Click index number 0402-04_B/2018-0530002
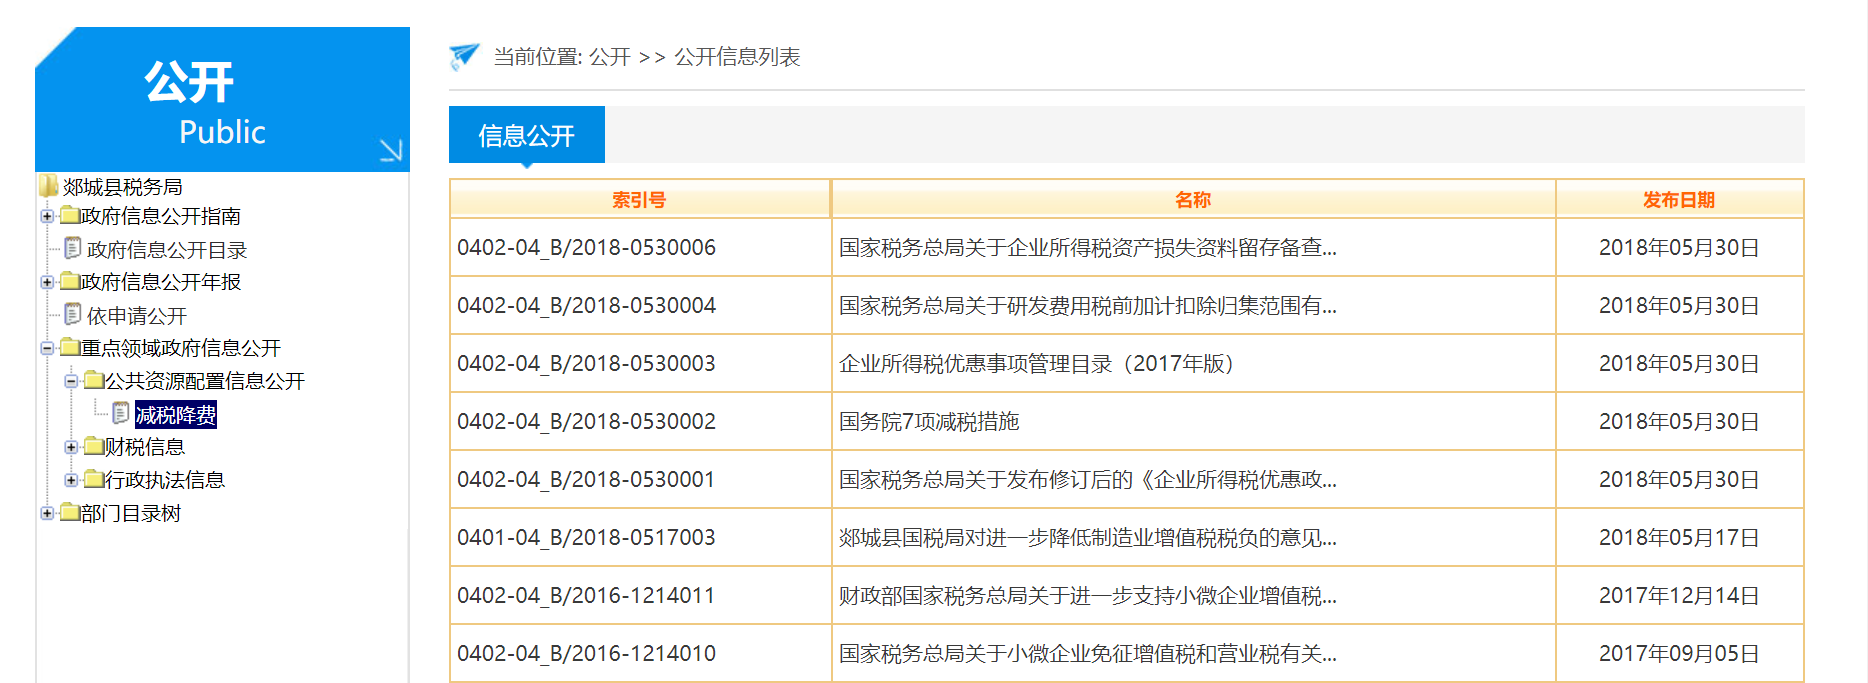Viewport: 1868px width, 683px height. point(586,421)
